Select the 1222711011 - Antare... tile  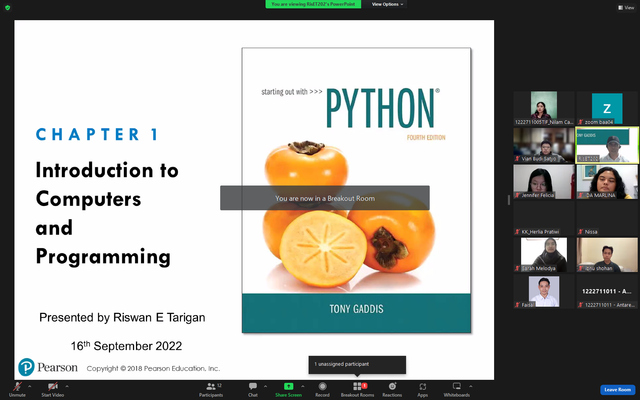[607, 291]
